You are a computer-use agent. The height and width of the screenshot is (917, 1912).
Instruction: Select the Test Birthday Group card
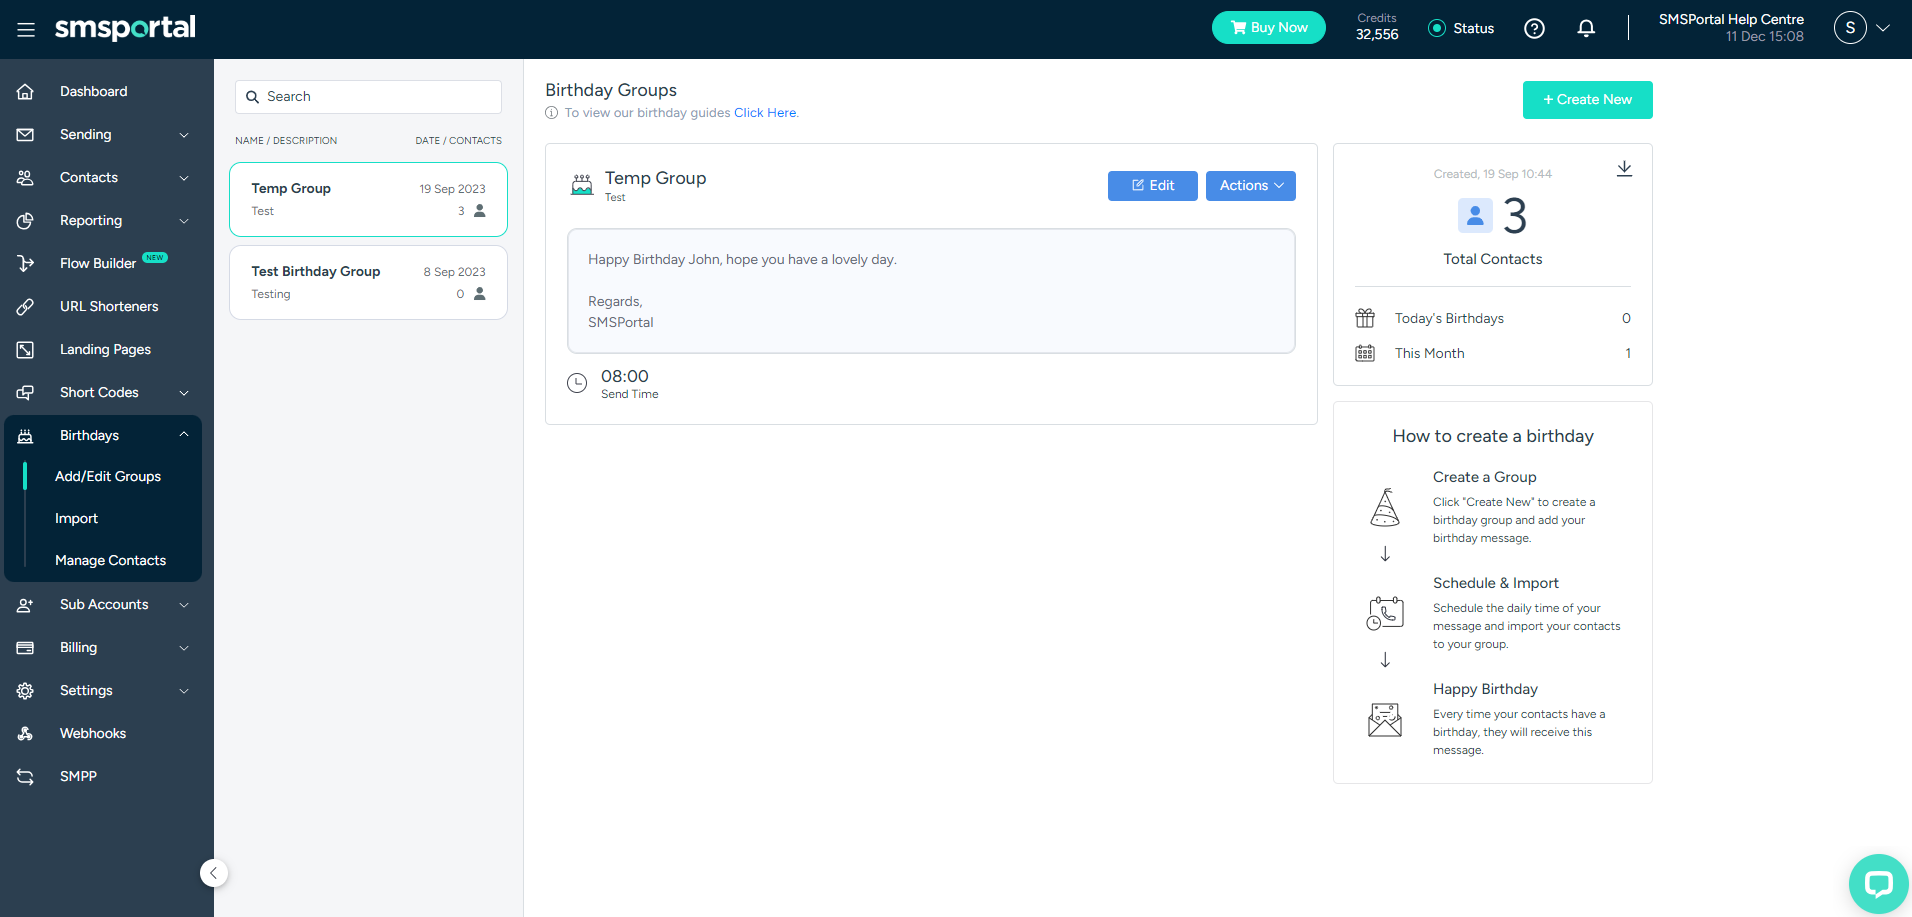click(368, 283)
